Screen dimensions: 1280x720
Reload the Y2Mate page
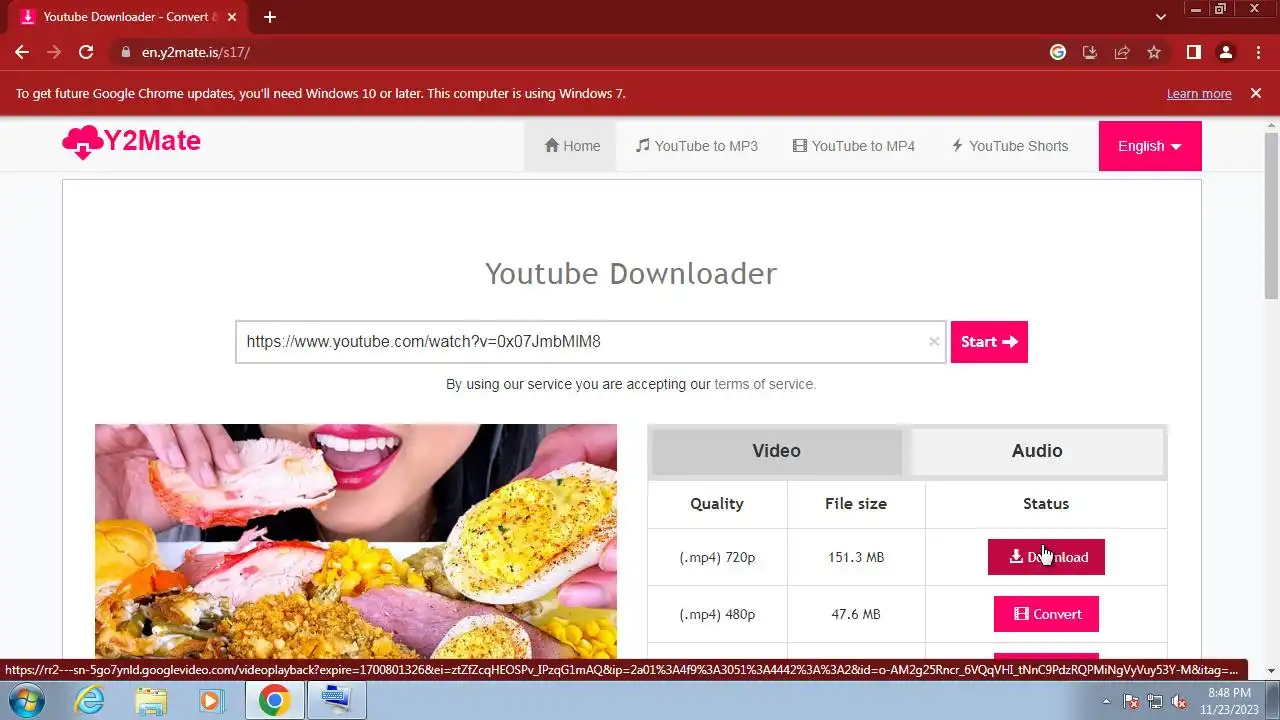coord(86,52)
